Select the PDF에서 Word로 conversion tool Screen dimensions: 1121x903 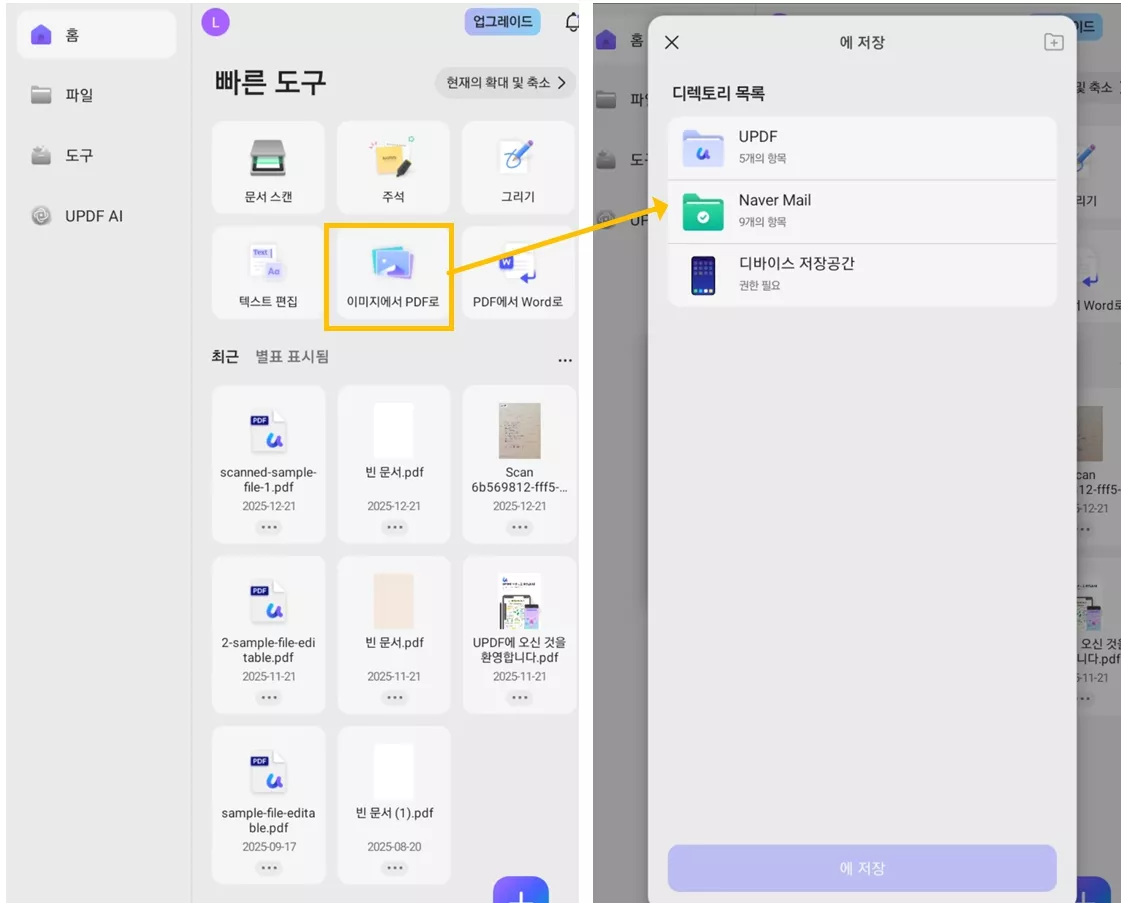point(517,272)
